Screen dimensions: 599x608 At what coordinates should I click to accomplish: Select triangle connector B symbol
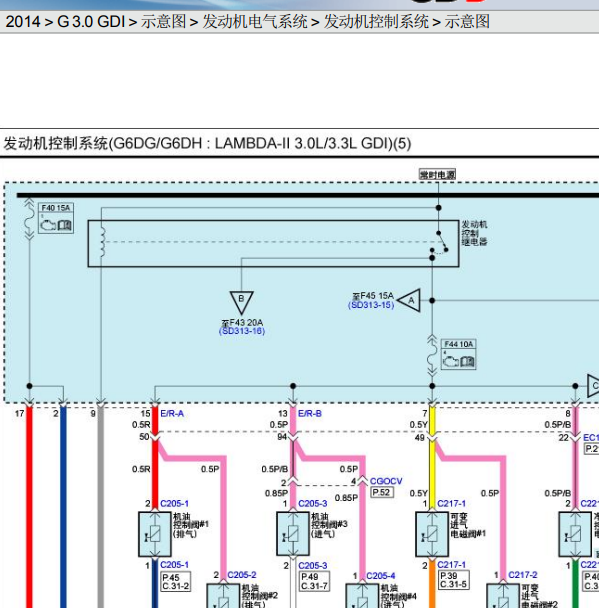coord(241,302)
